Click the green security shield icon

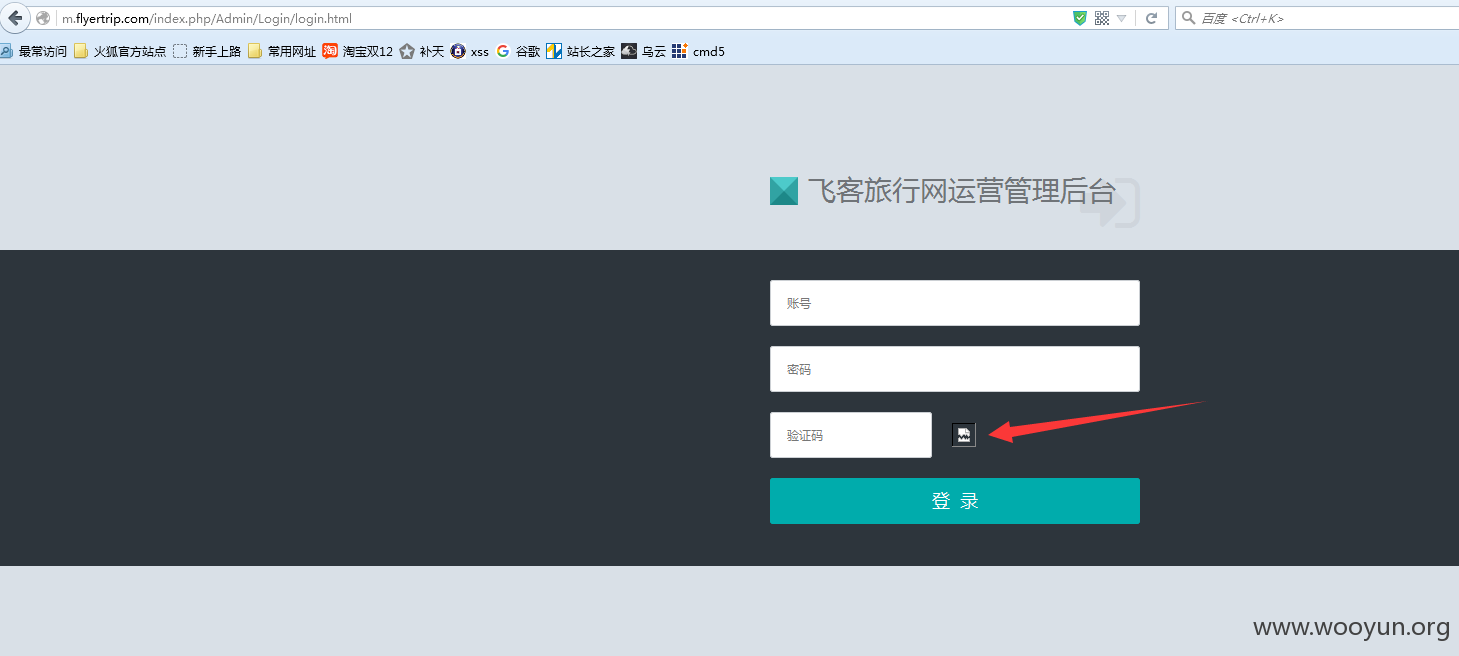click(x=1080, y=18)
